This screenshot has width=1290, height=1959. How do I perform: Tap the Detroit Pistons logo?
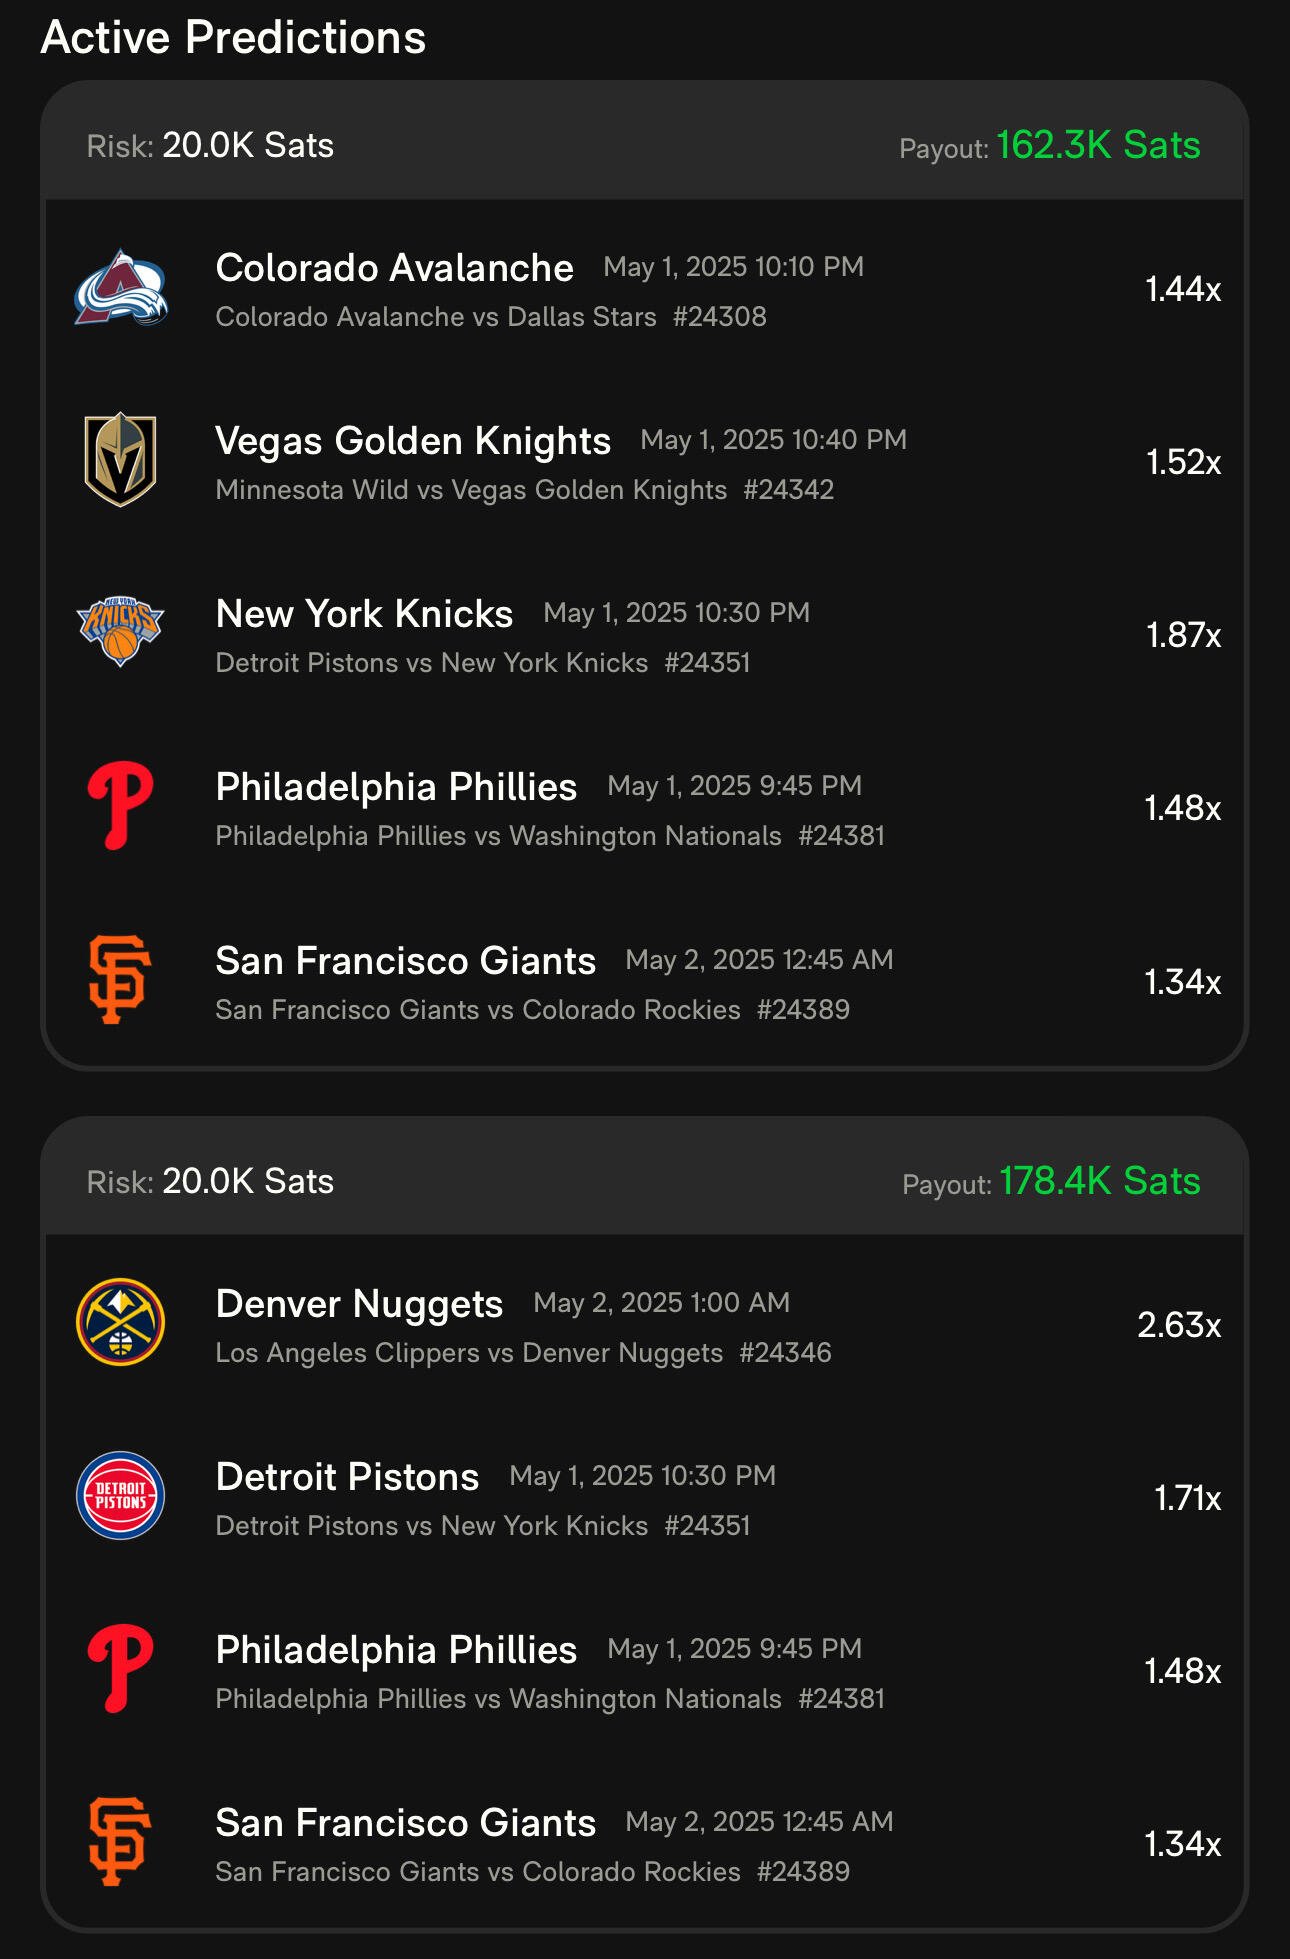click(120, 1495)
